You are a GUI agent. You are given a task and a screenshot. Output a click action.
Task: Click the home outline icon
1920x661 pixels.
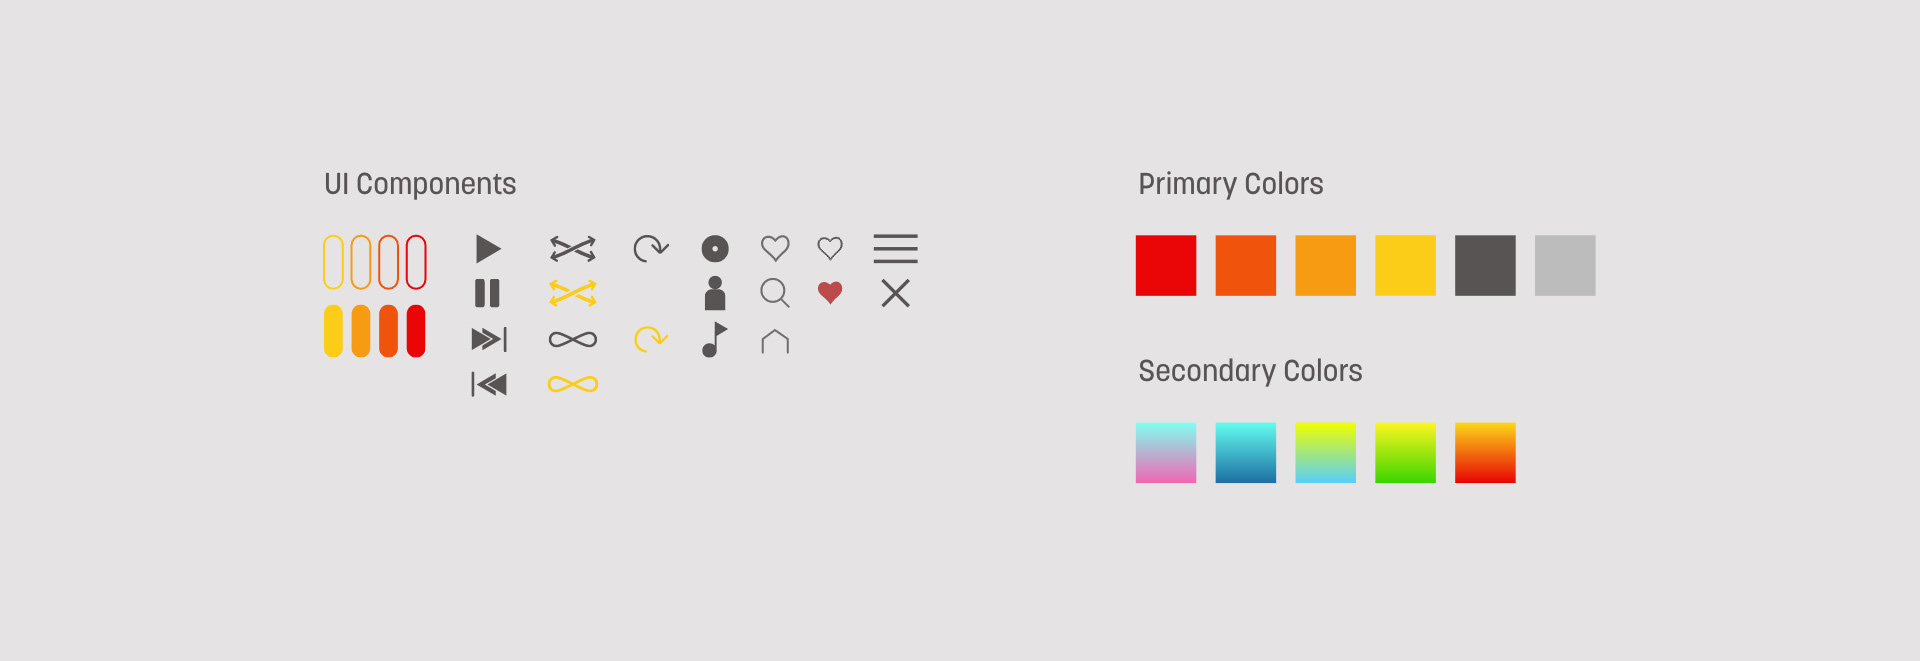[775, 341]
